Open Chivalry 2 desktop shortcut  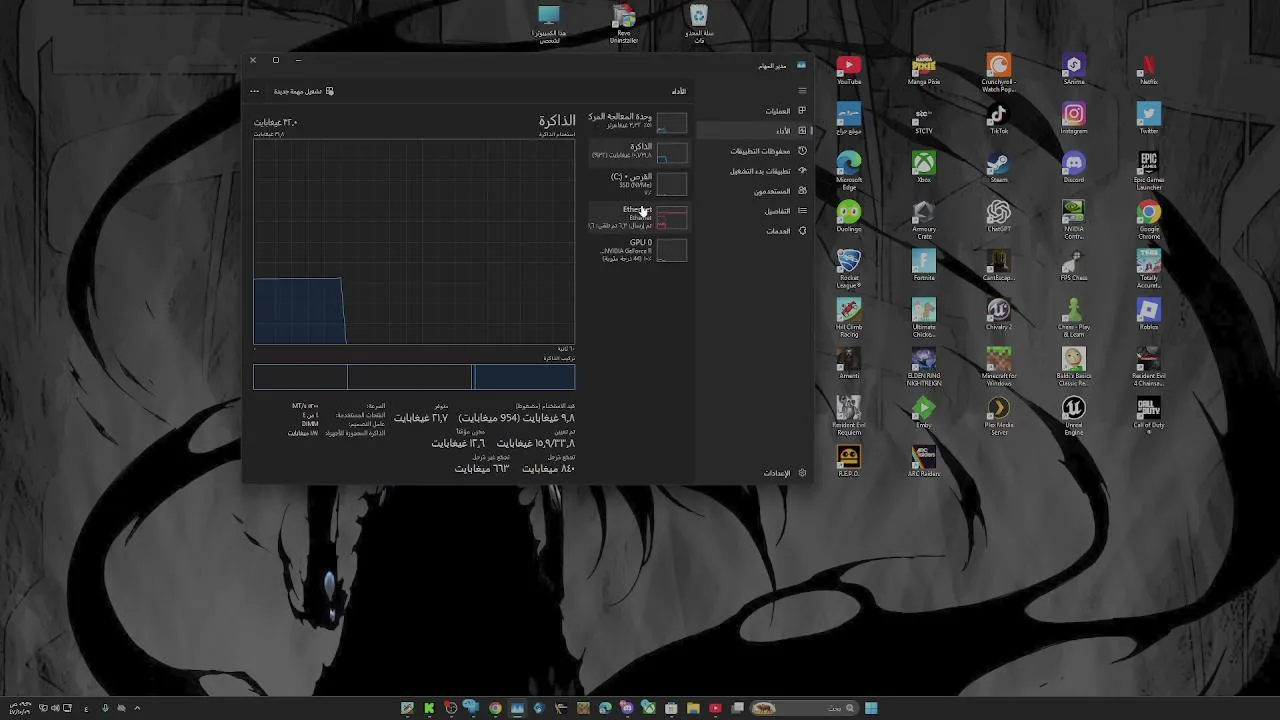click(x=999, y=315)
